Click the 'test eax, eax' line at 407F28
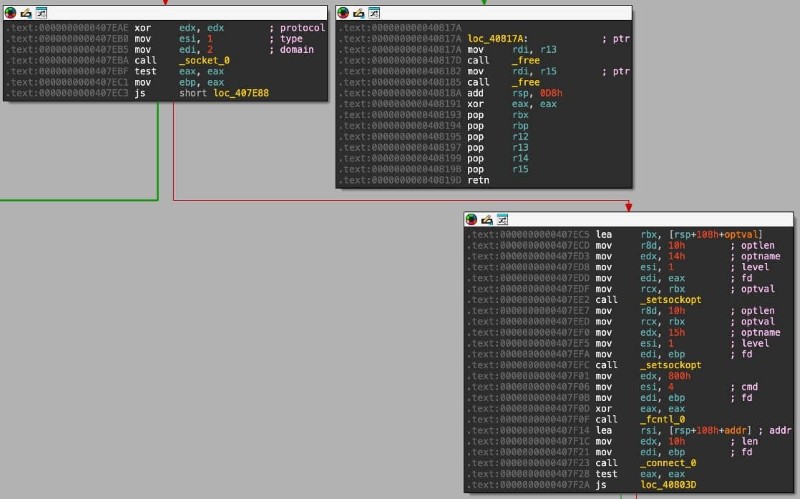Screen dimensions: 800x499 (x=629, y=473)
